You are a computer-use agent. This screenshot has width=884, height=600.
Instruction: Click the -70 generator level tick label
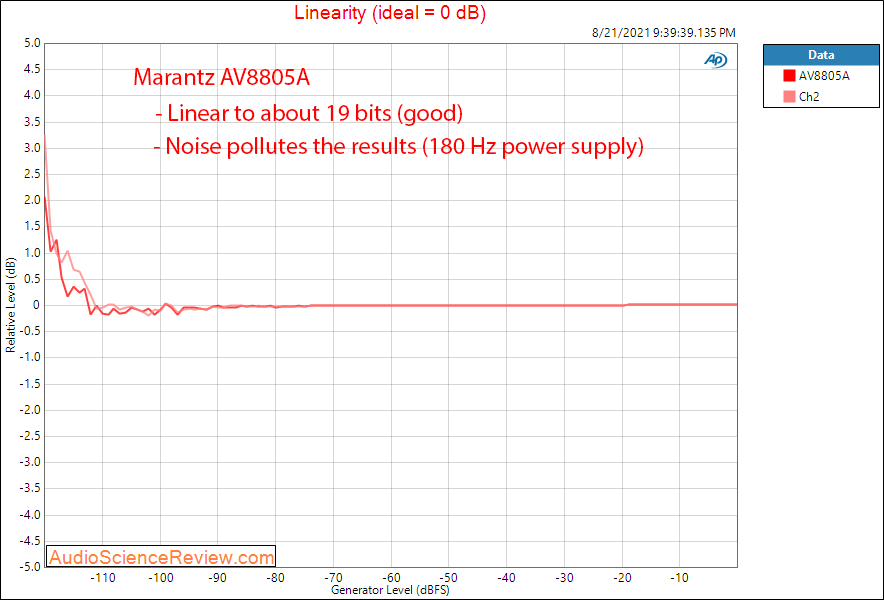pyautogui.click(x=333, y=578)
